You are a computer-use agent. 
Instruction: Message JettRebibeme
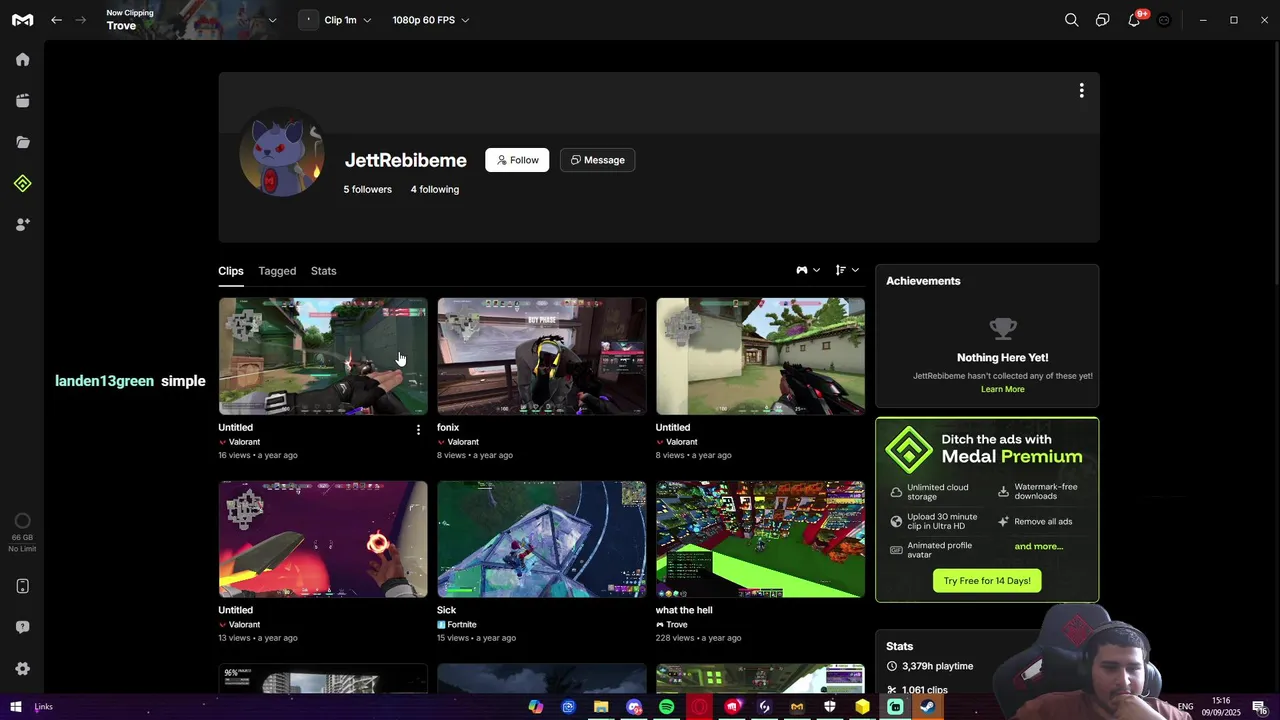[x=597, y=160]
